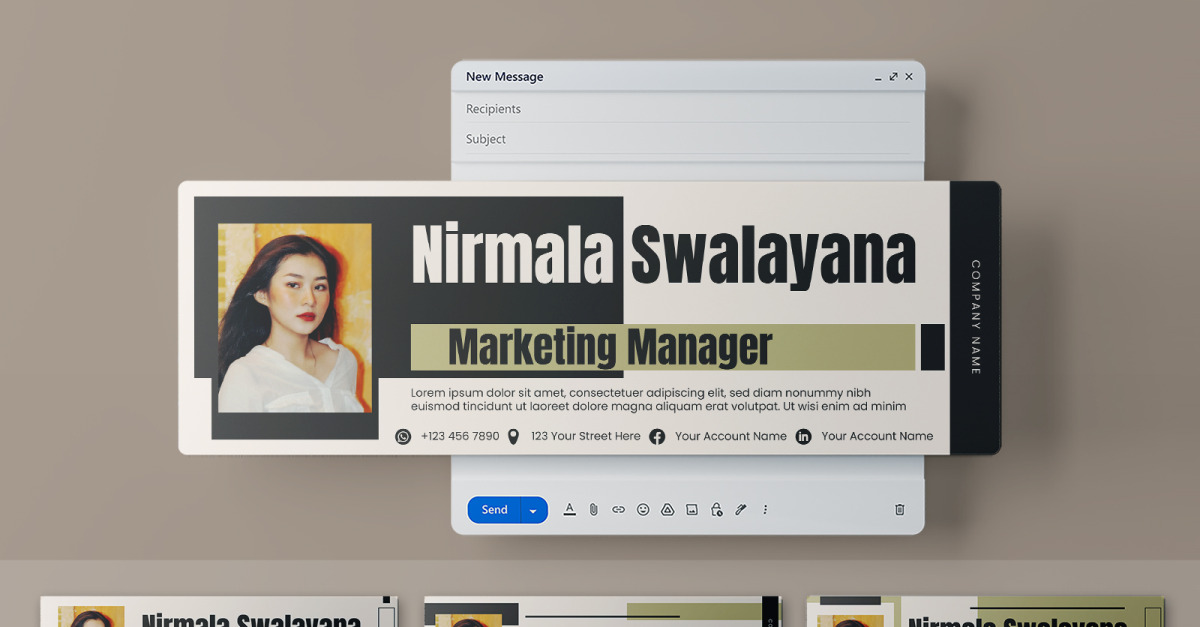Insert a photo with the image icon

point(692,510)
